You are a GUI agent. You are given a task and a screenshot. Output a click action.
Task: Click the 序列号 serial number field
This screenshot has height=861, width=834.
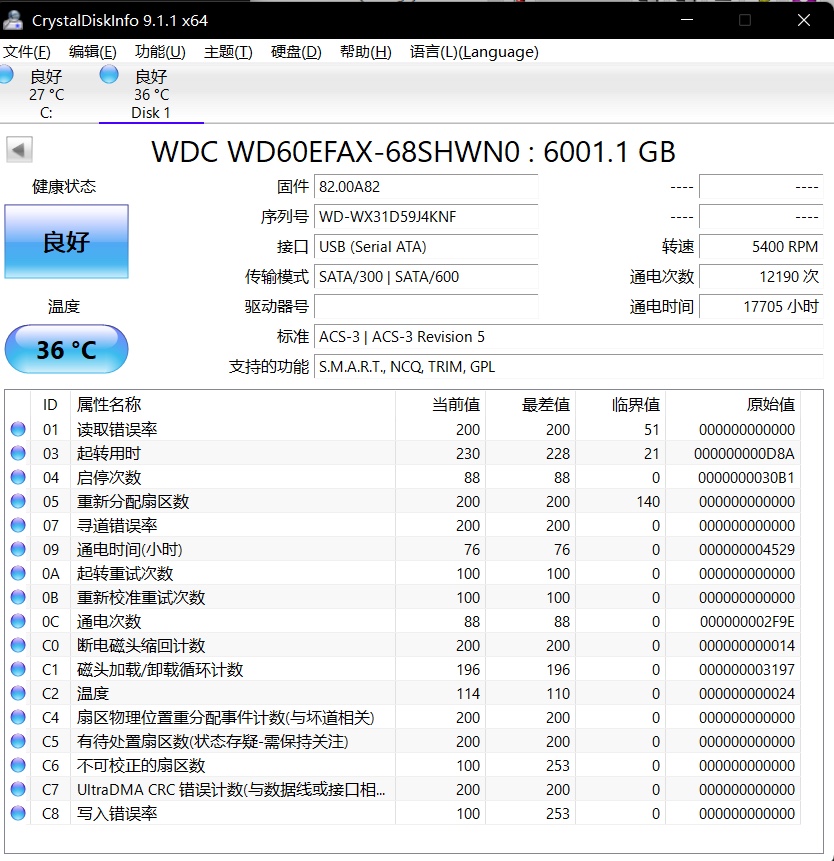tap(426, 217)
